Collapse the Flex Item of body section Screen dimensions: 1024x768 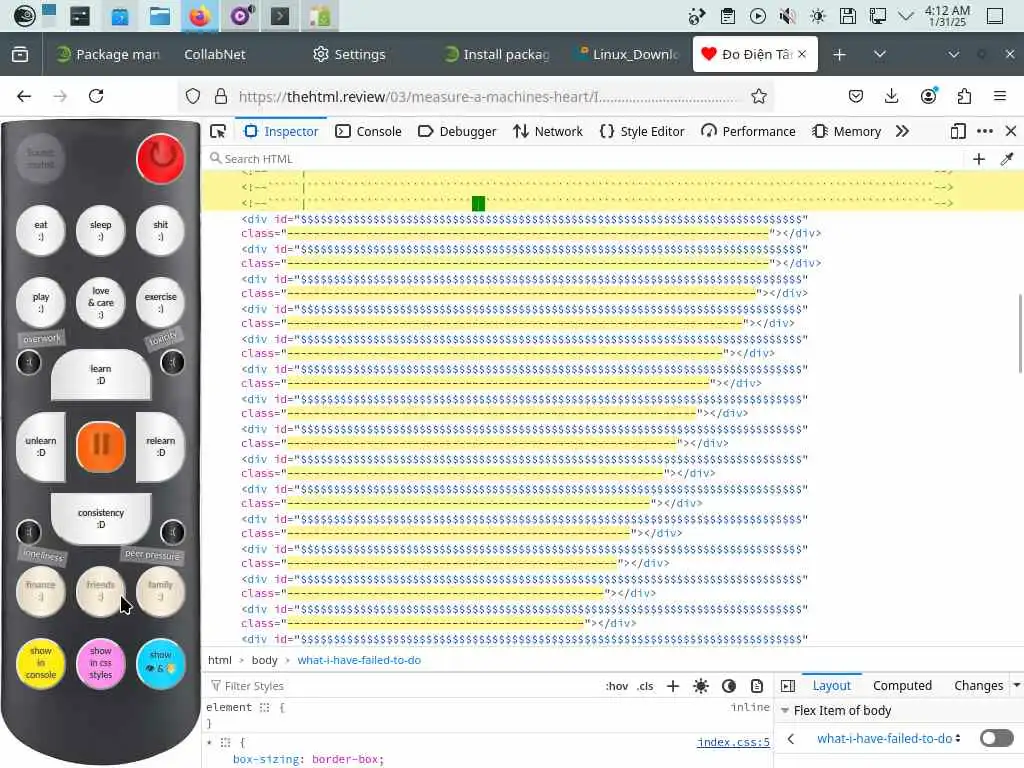tap(785, 711)
